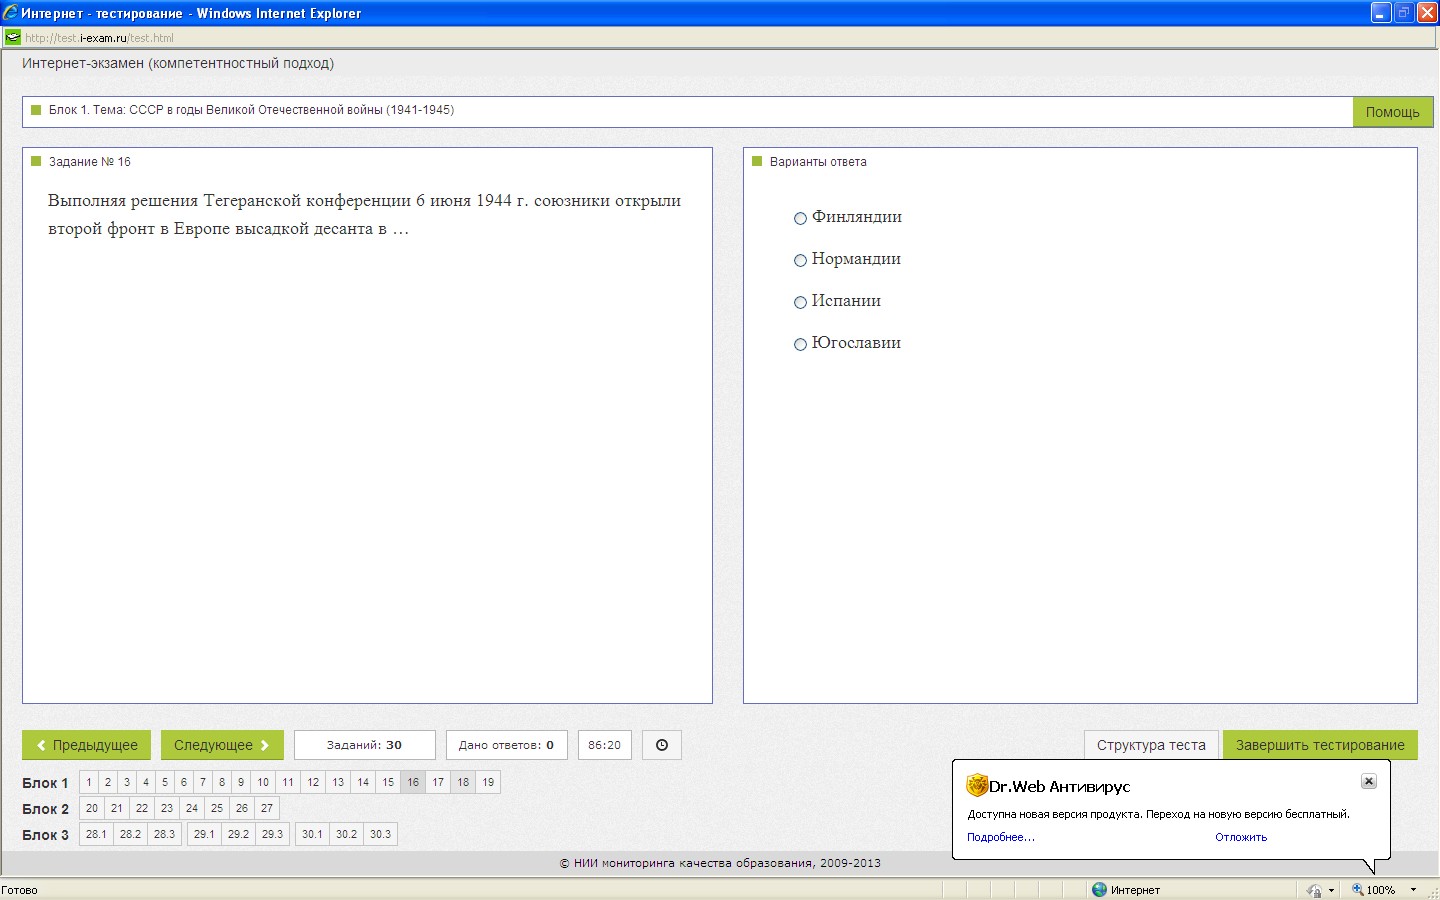This screenshot has height=900, width=1440.
Task: Open task 30.2 in Блок 3
Action: [346, 834]
